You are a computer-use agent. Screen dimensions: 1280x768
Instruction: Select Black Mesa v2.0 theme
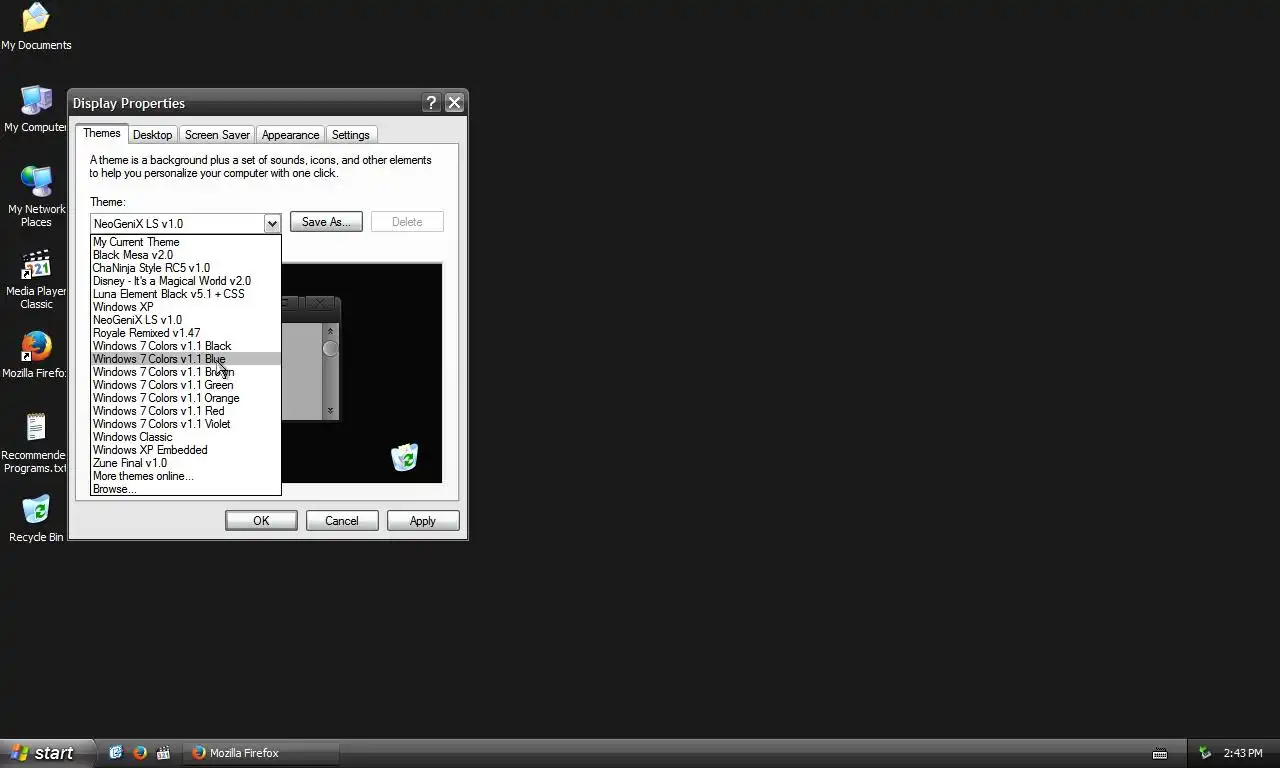click(186, 255)
